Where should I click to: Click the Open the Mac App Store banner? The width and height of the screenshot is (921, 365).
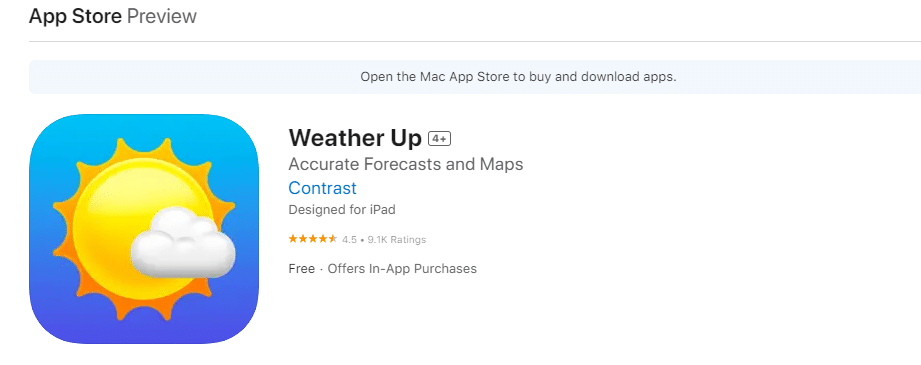click(x=475, y=76)
